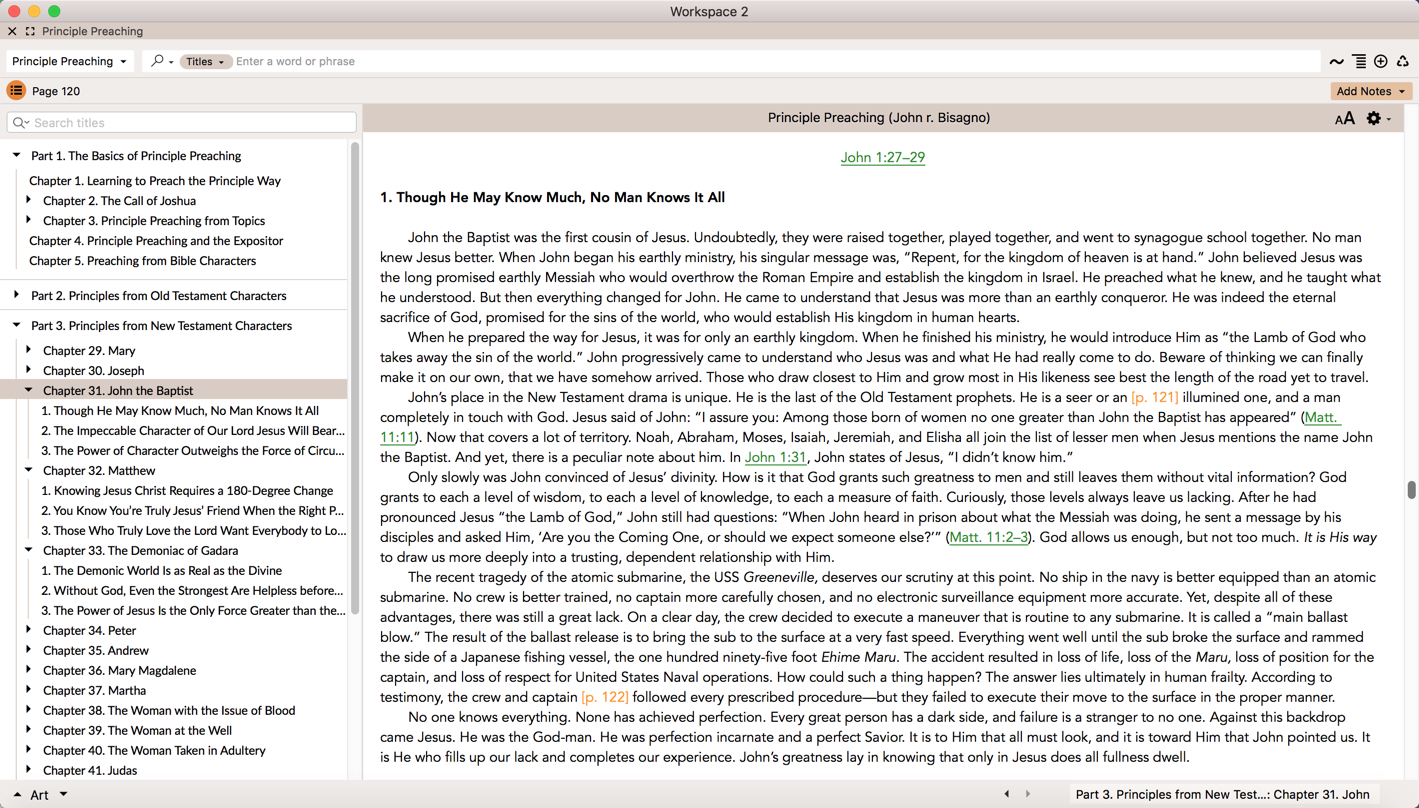
Task: Expand Chapter 39 Woman at the Well
Action: (x=29, y=730)
